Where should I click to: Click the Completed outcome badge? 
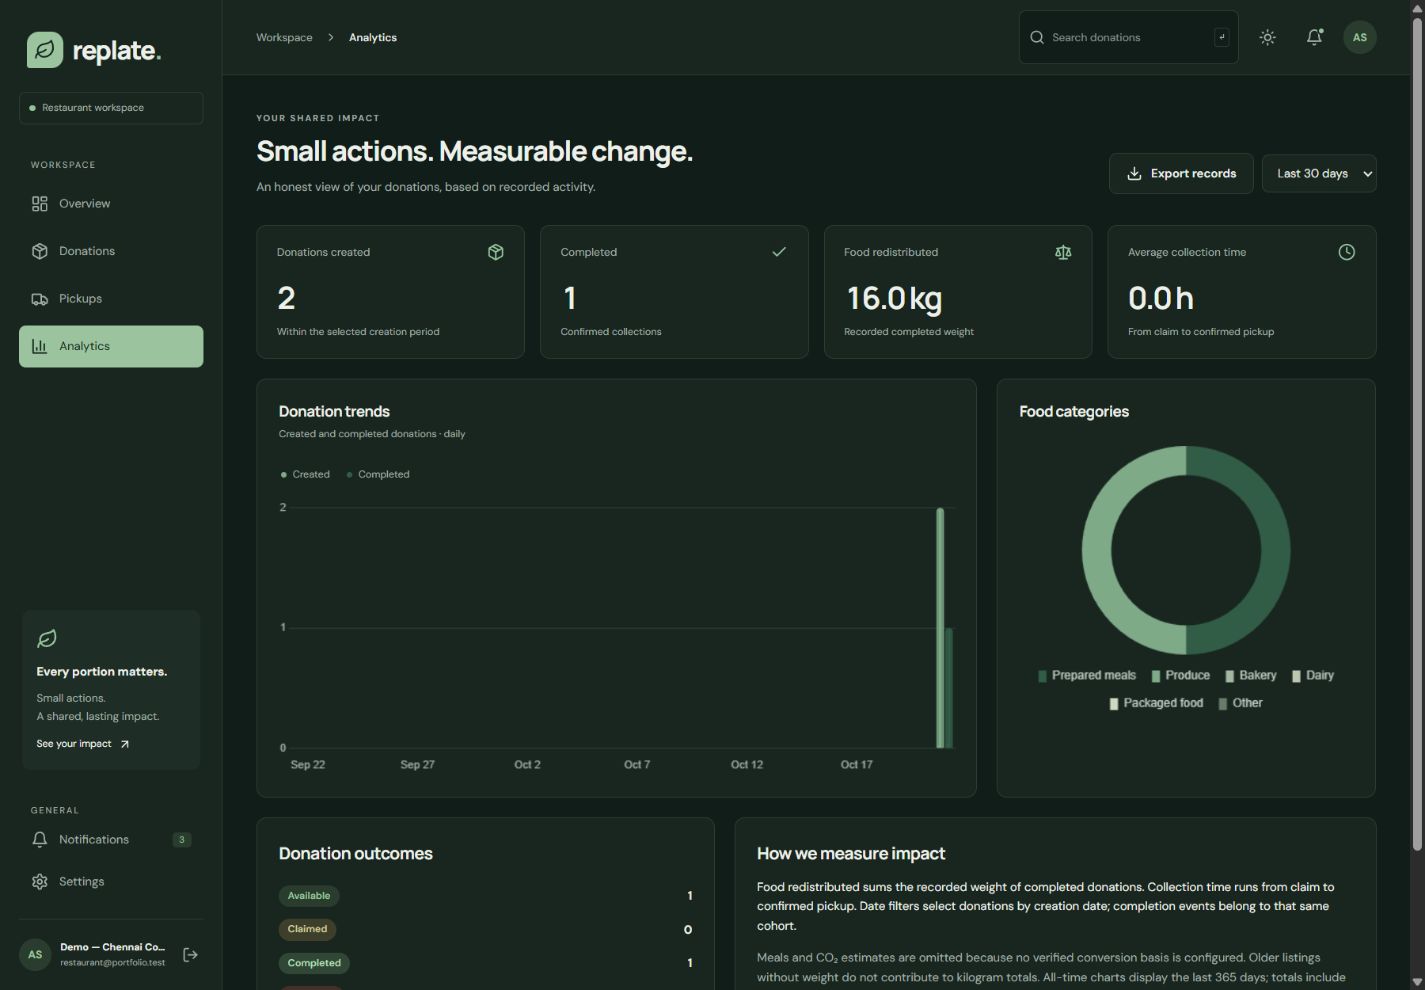314,963
